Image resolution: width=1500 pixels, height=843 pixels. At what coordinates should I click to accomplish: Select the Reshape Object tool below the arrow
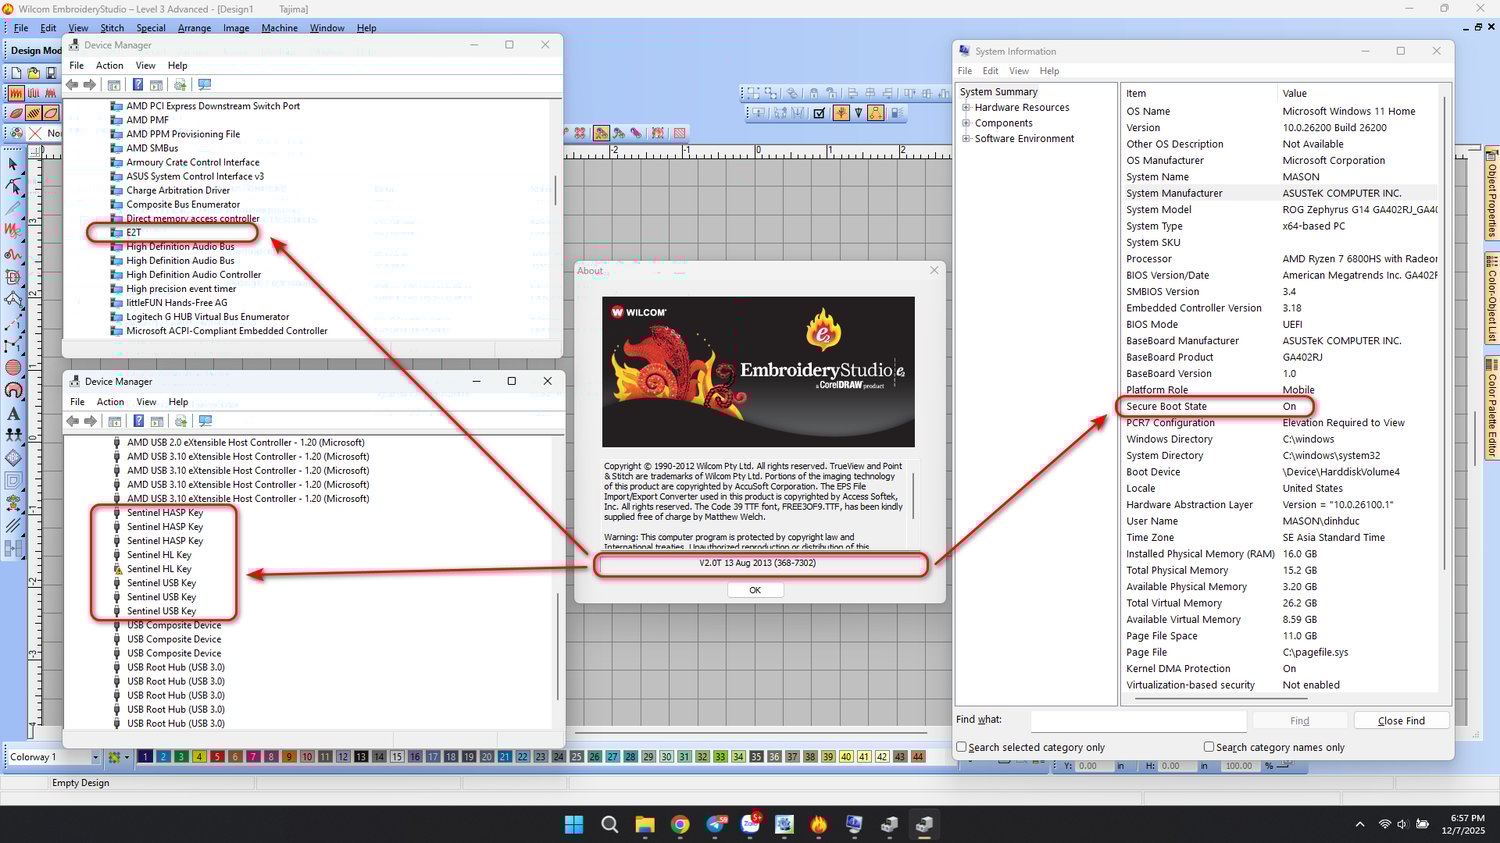pyautogui.click(x=13, y=186)
